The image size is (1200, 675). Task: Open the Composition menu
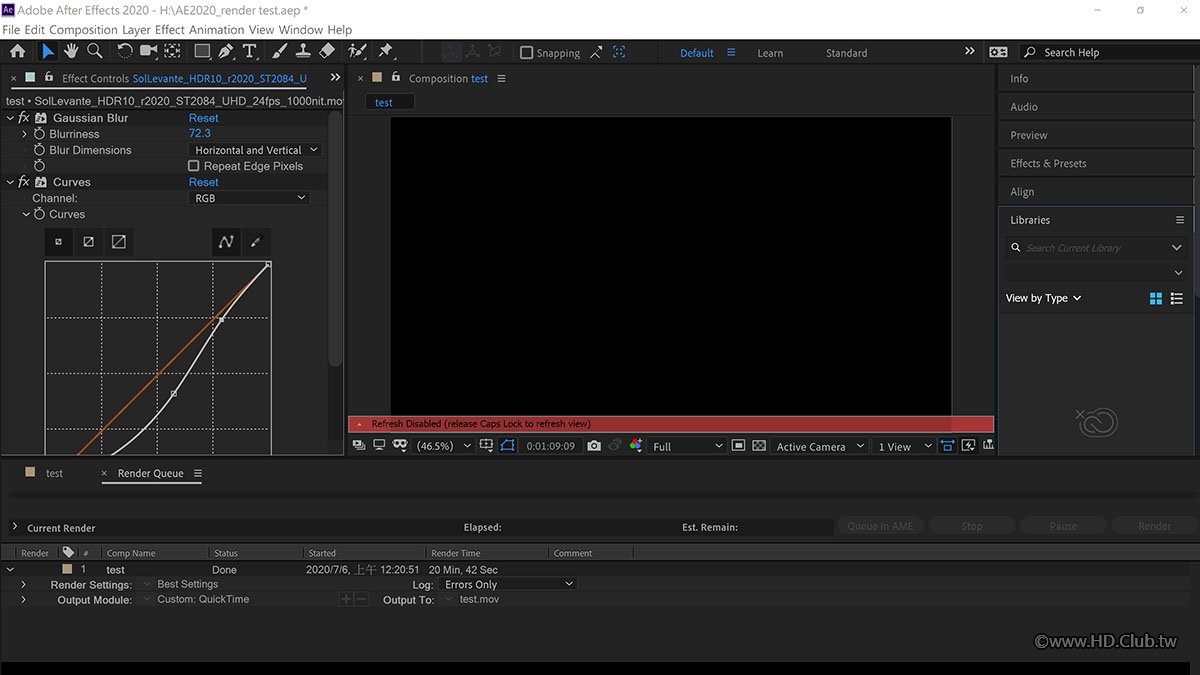[83, 30]
